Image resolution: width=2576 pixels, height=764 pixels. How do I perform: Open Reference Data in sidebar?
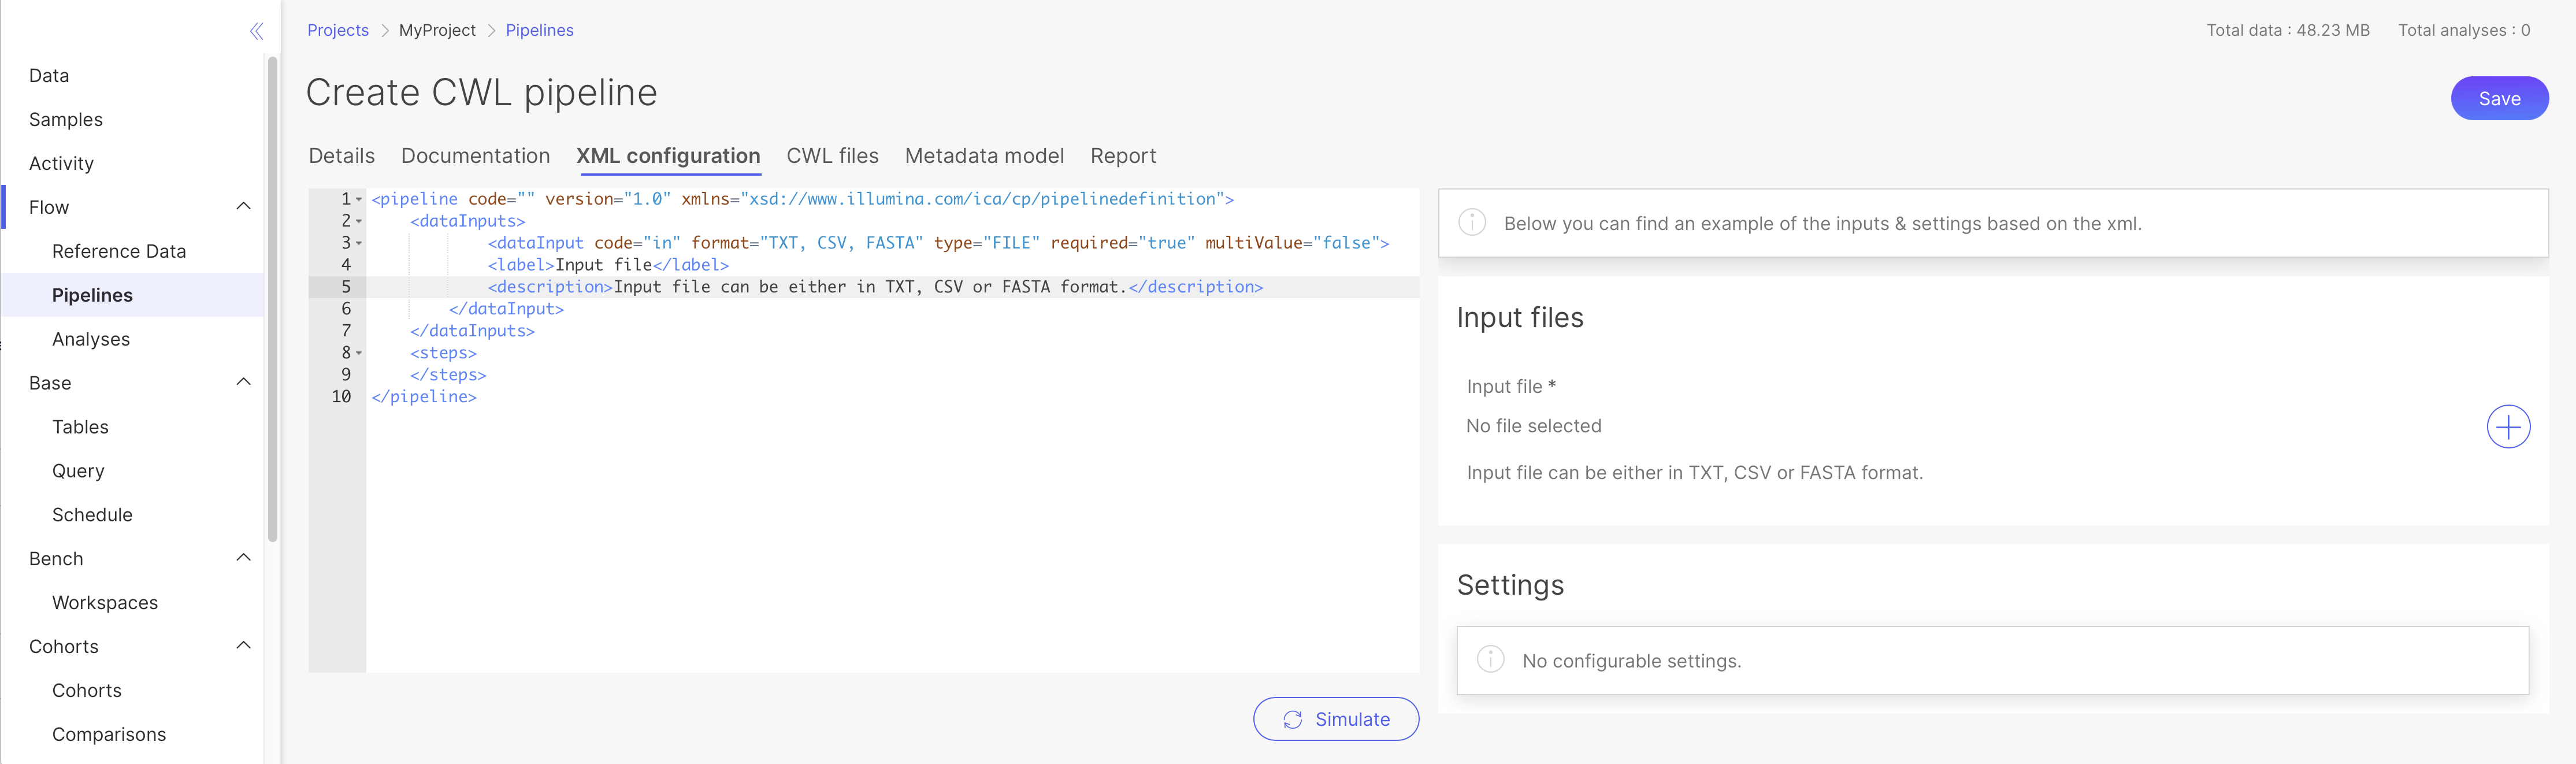tap(119, 251)
